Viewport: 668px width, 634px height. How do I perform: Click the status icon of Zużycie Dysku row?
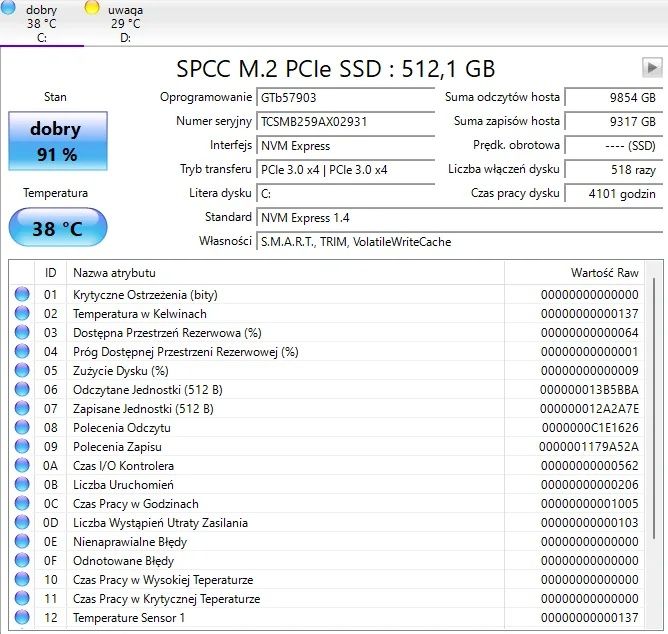click(x=22, y=370)
